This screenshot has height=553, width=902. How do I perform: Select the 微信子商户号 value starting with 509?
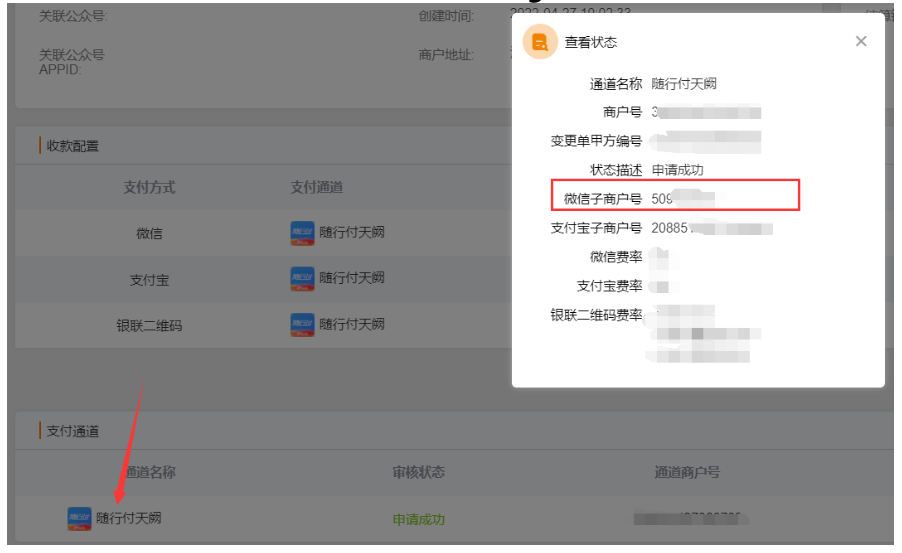681,198
